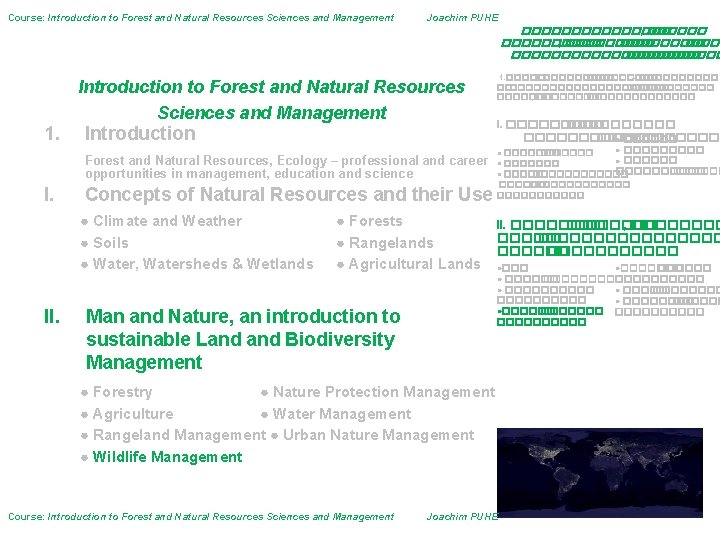Click the Earth at night world map image

click(x=600, y=473)
